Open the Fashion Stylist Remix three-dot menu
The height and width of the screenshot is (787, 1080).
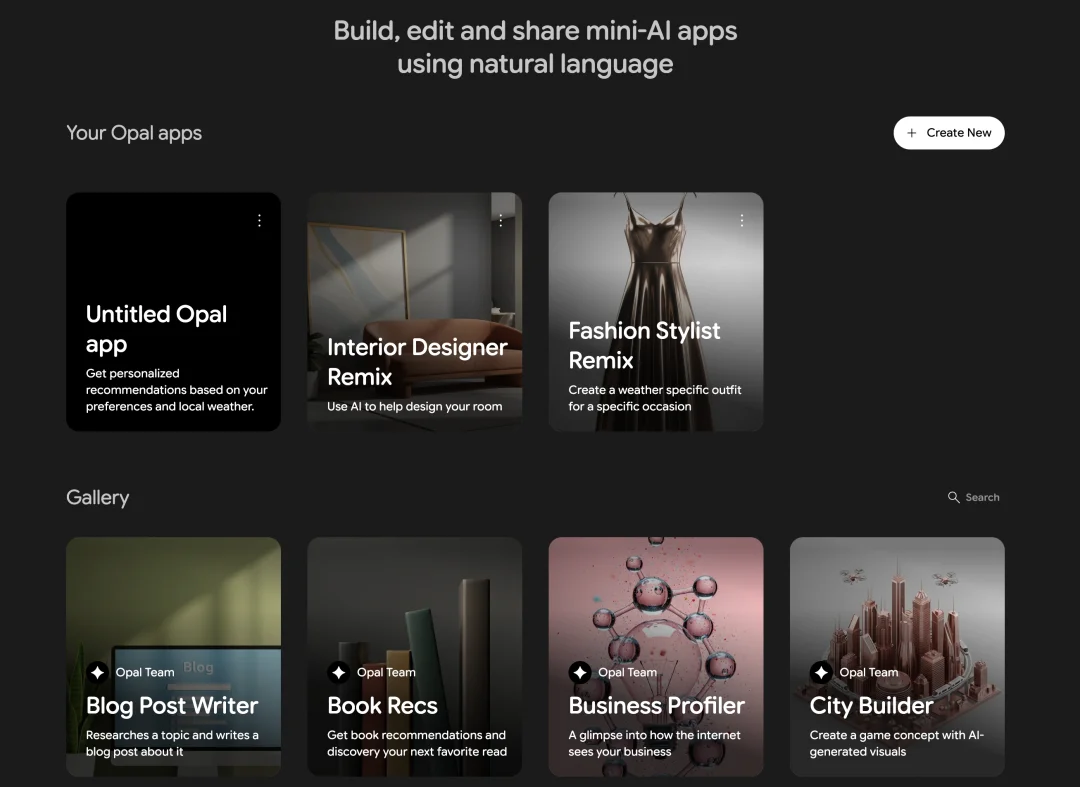click(x=742, y=221)
